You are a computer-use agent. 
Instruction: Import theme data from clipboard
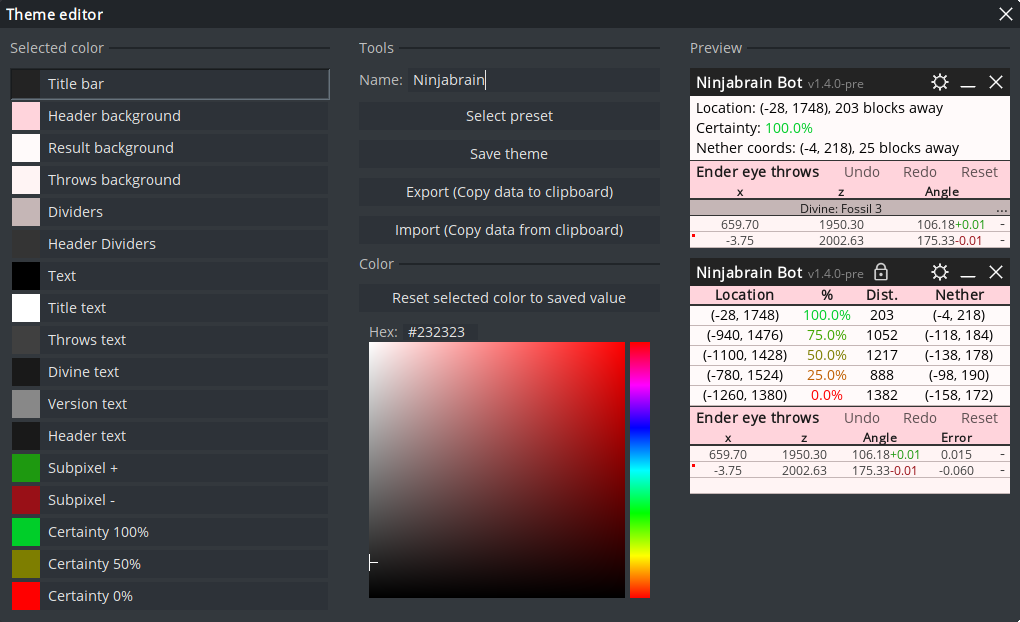pyautogui.click(x=509, y=230)
